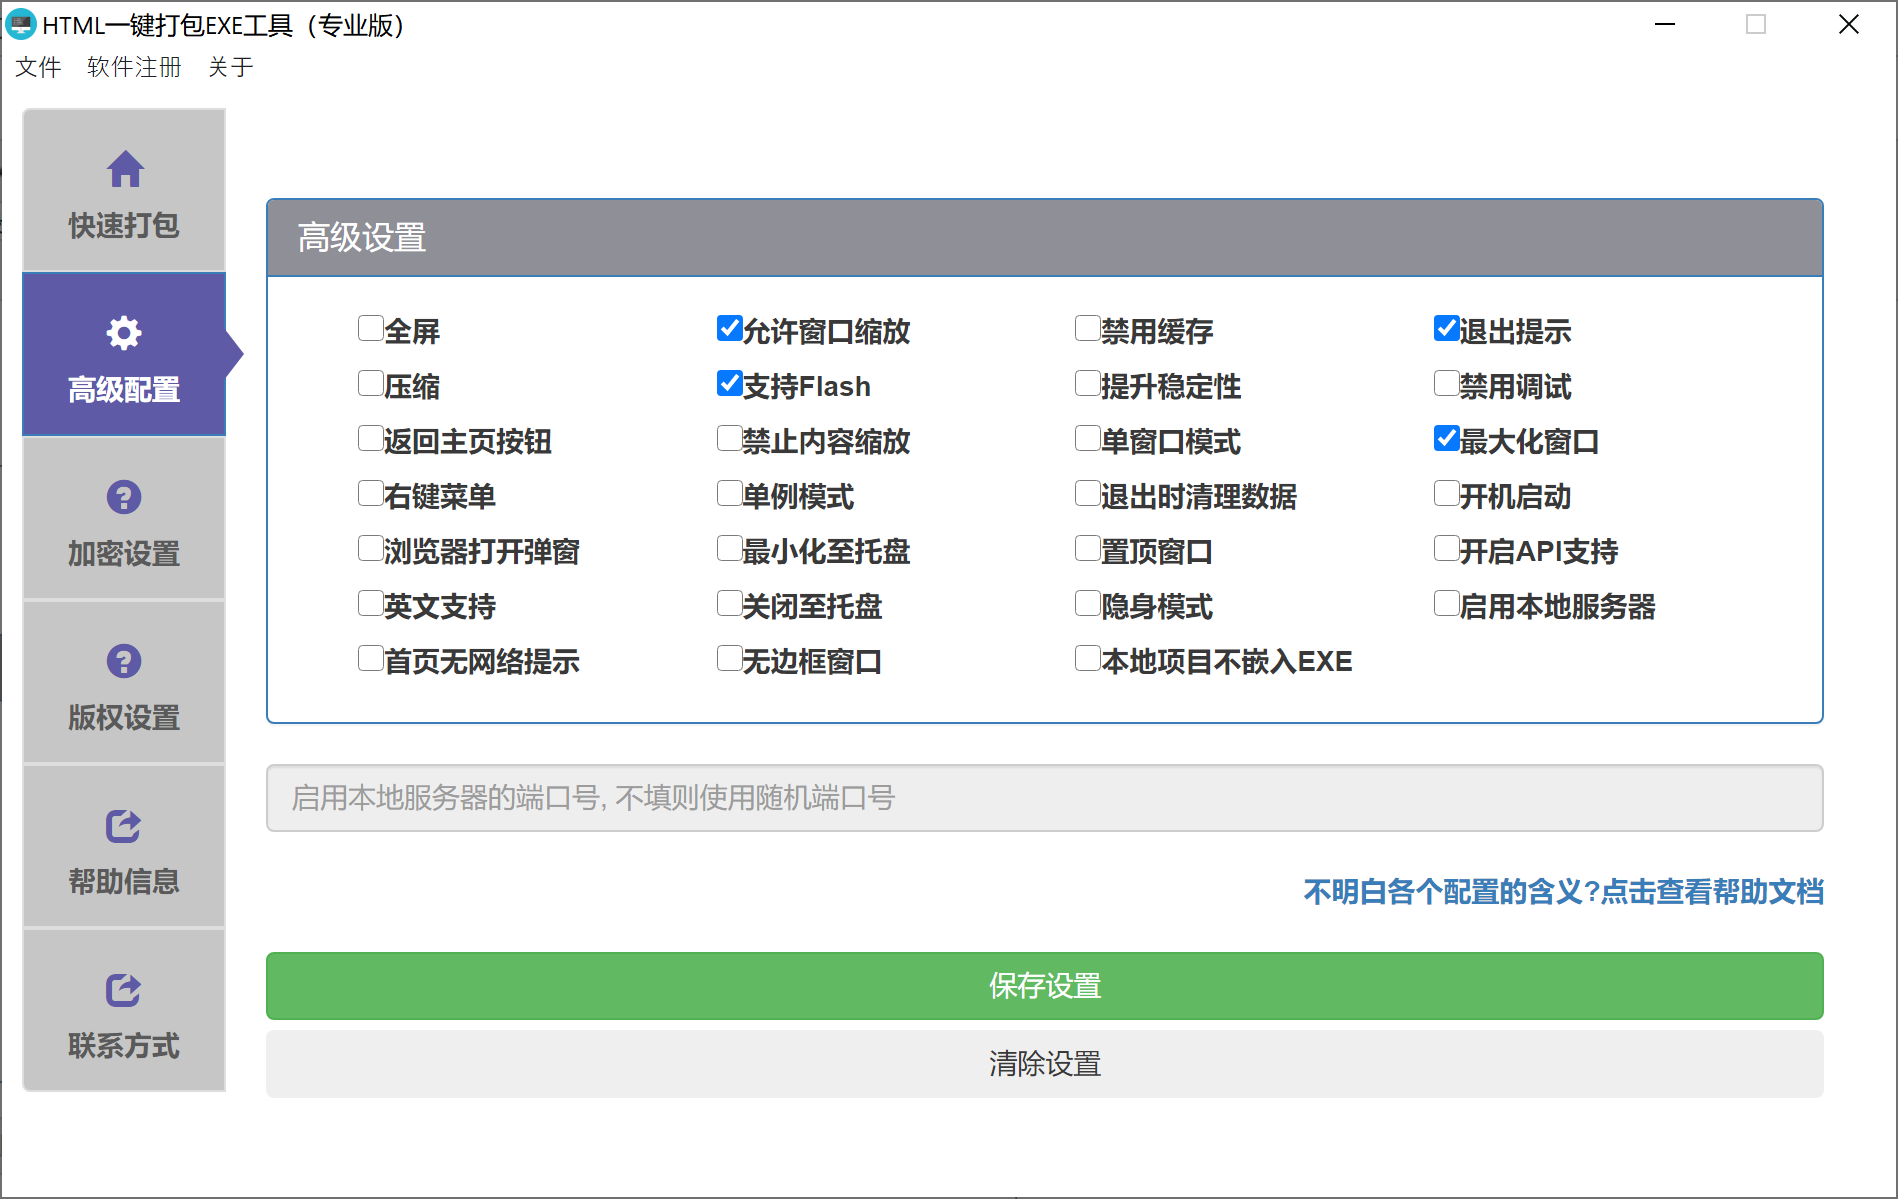1898x1199 pixels.
Task: Open the 帮助信息 tab label
Action: coord(124,882)
